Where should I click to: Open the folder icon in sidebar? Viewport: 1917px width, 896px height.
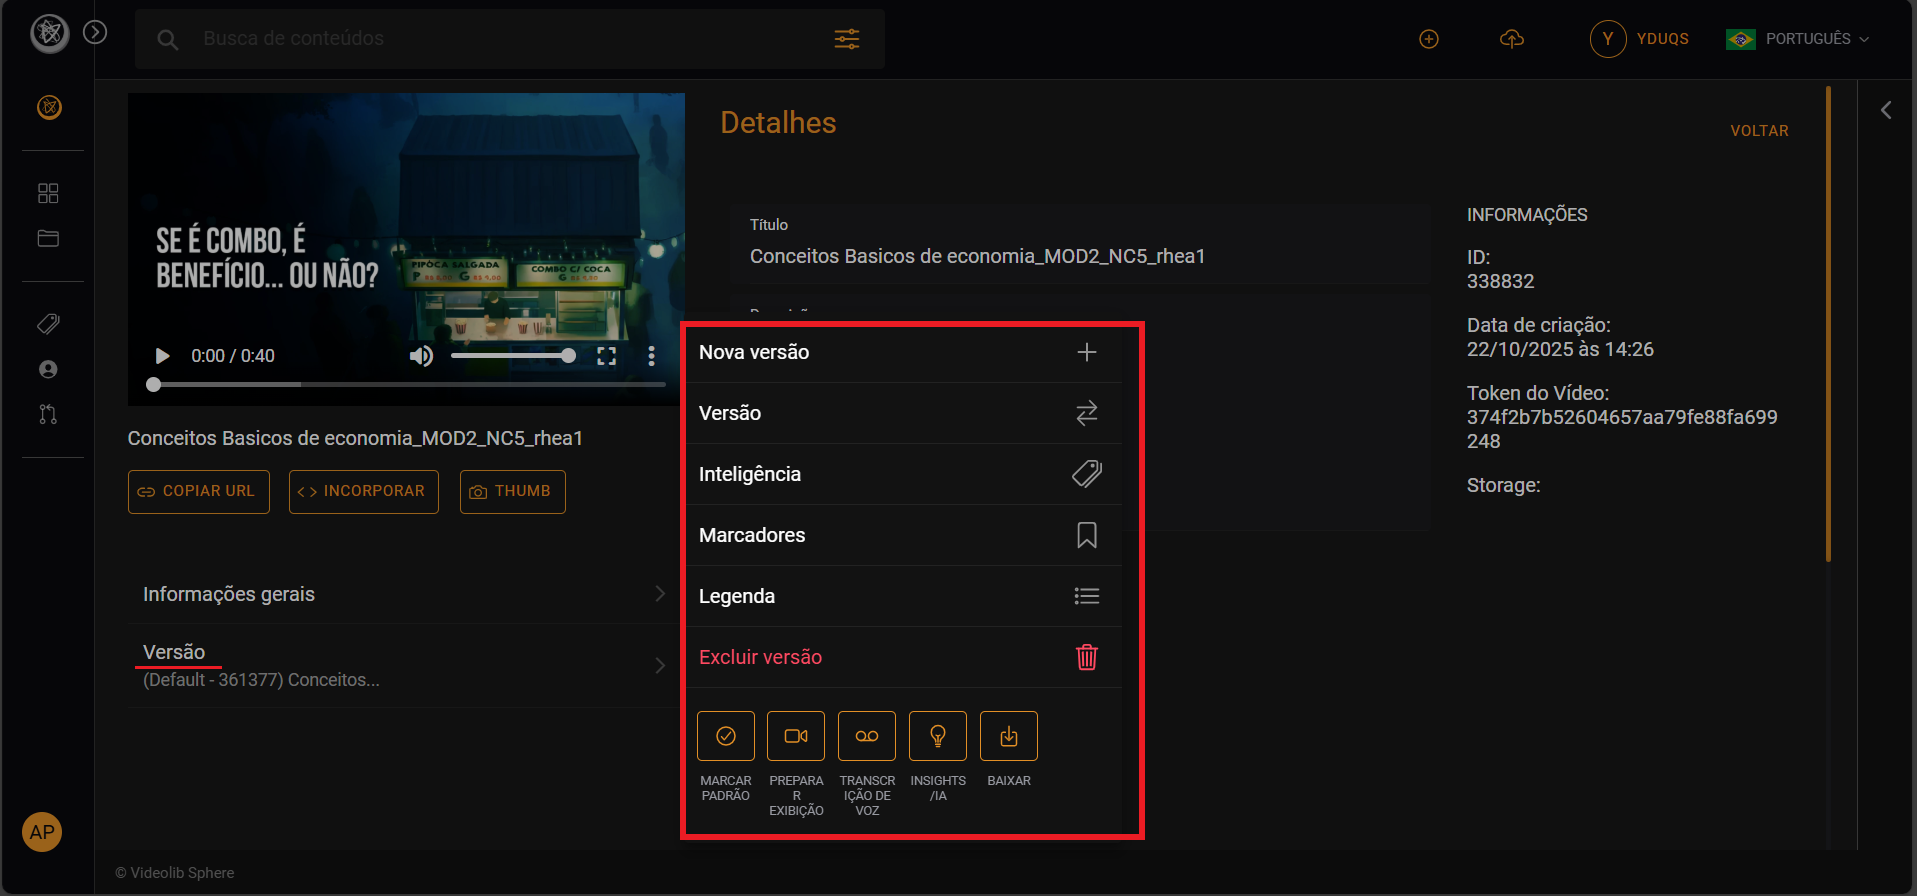tap(48, 238)
